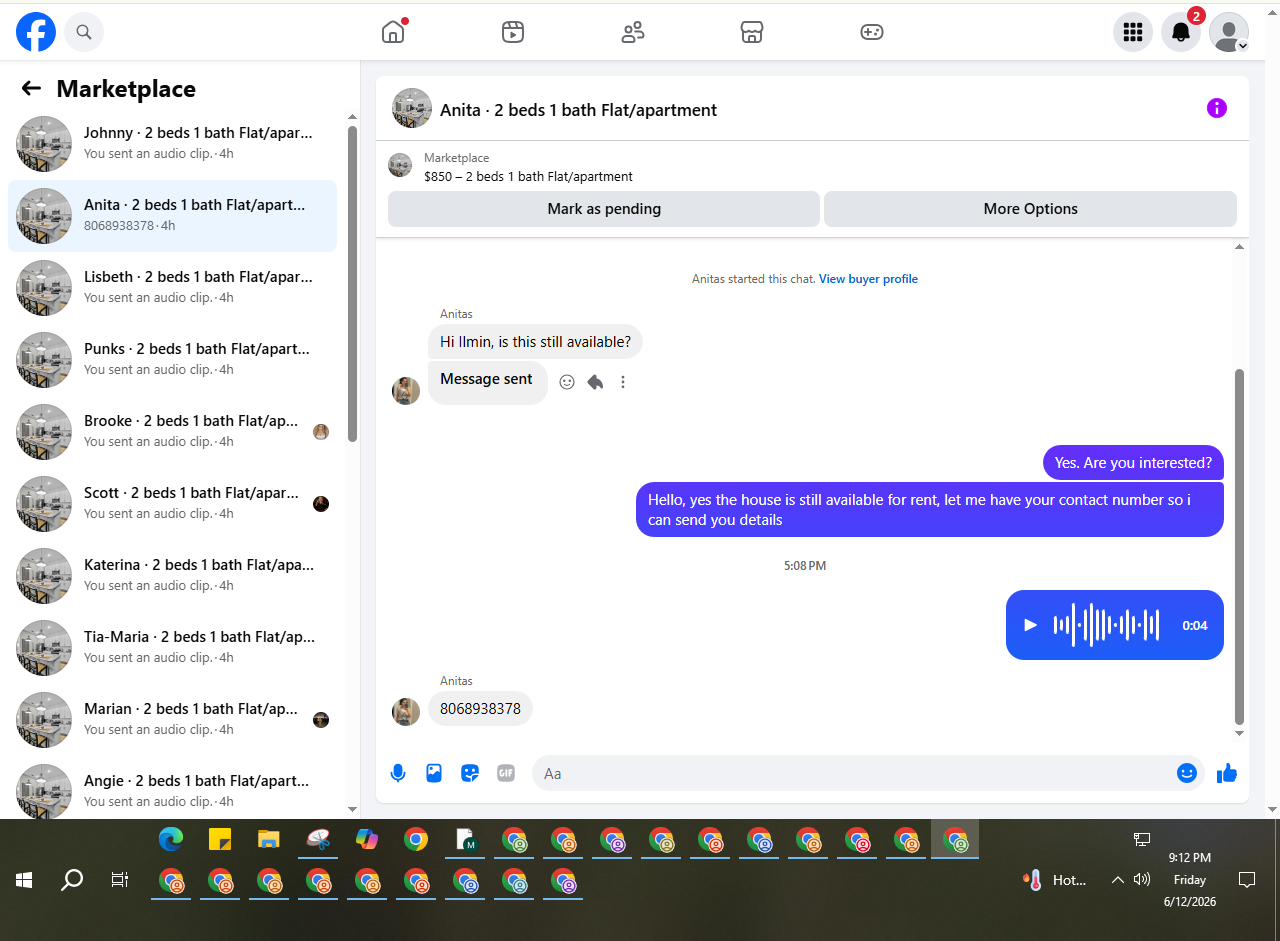Open the View buyer profile link
Image resolution: width=1280 pixels, height=941 pixels.
pyautogui.click(x=868, y=279)
